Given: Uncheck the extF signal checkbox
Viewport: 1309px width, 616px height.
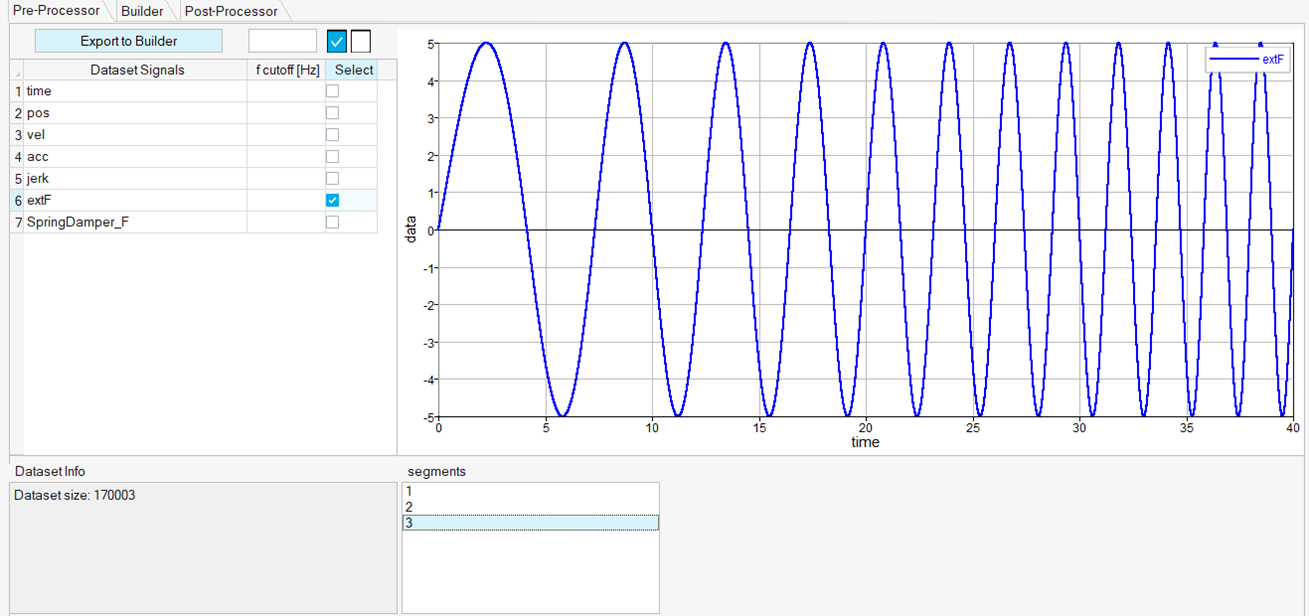Looking at the screenshot, I should pos(332,200).
